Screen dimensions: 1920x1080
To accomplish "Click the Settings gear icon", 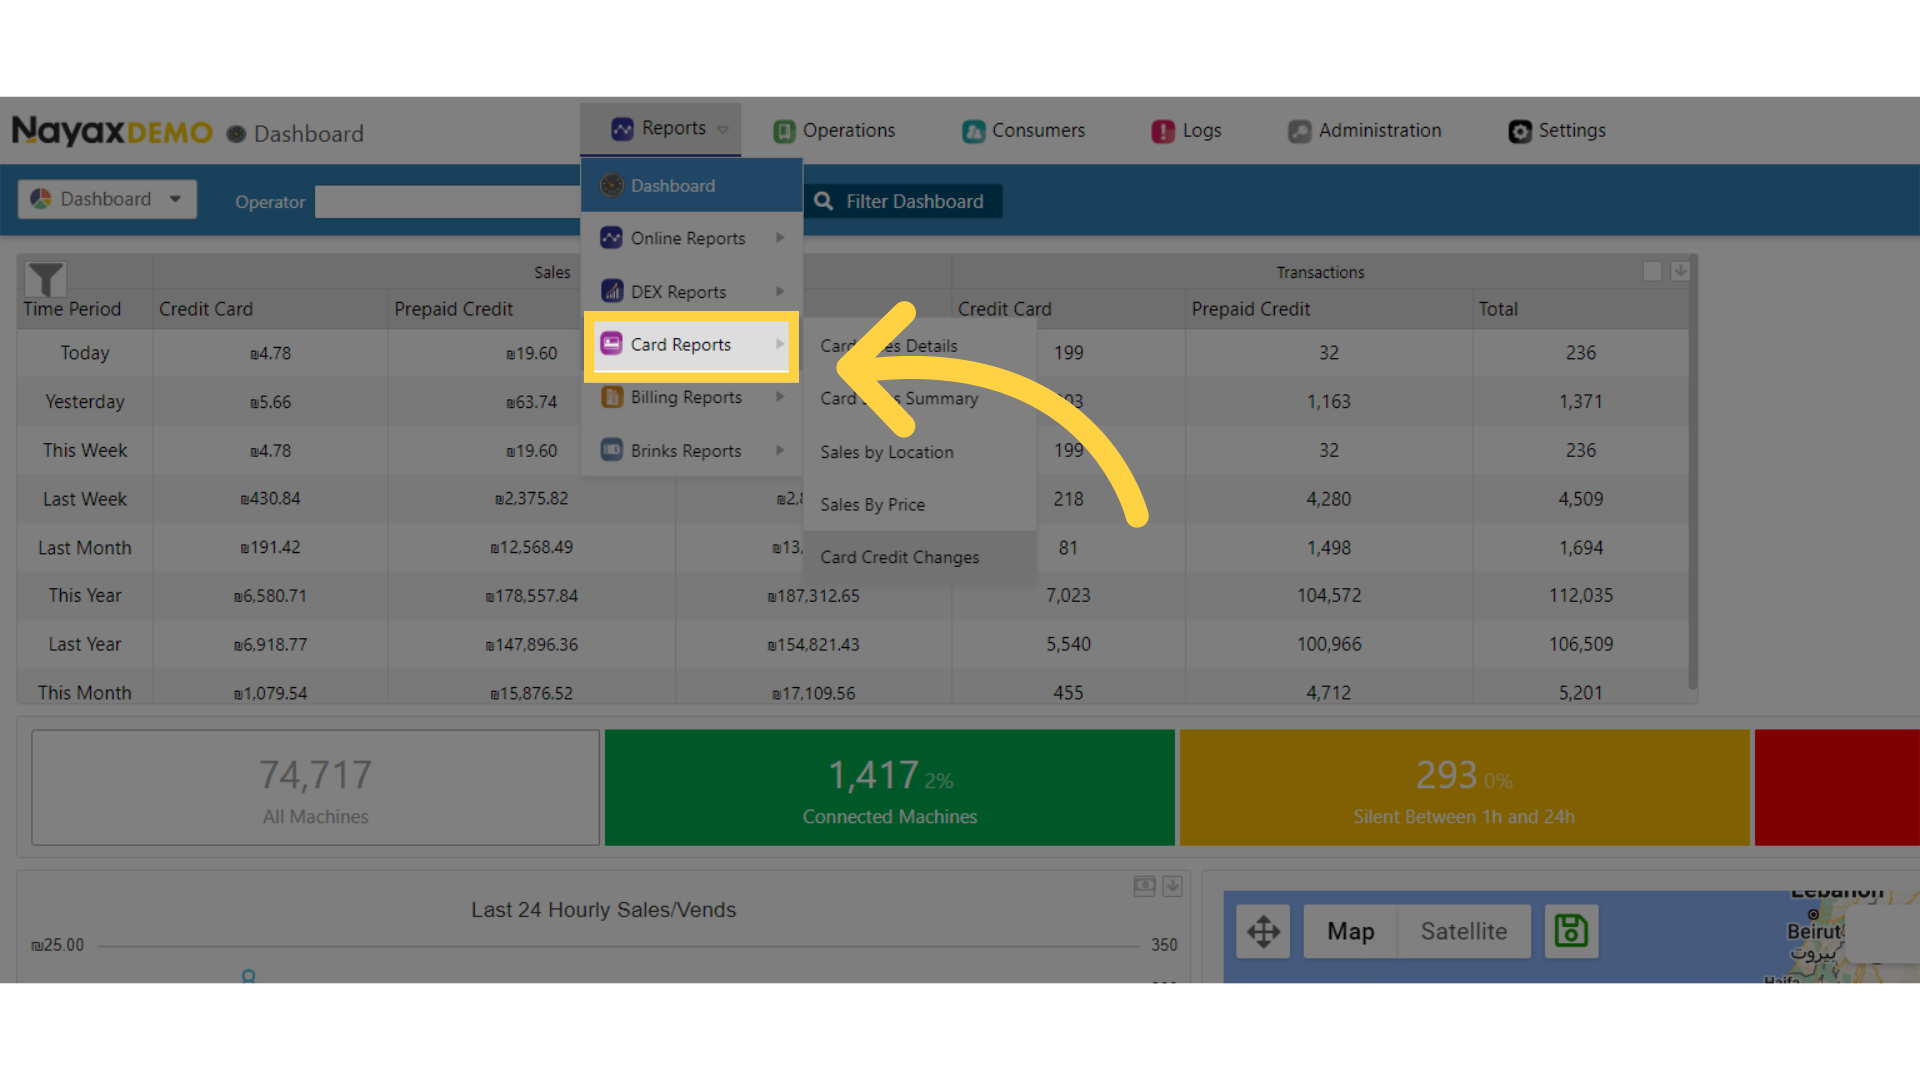I will pos(1520,131).
